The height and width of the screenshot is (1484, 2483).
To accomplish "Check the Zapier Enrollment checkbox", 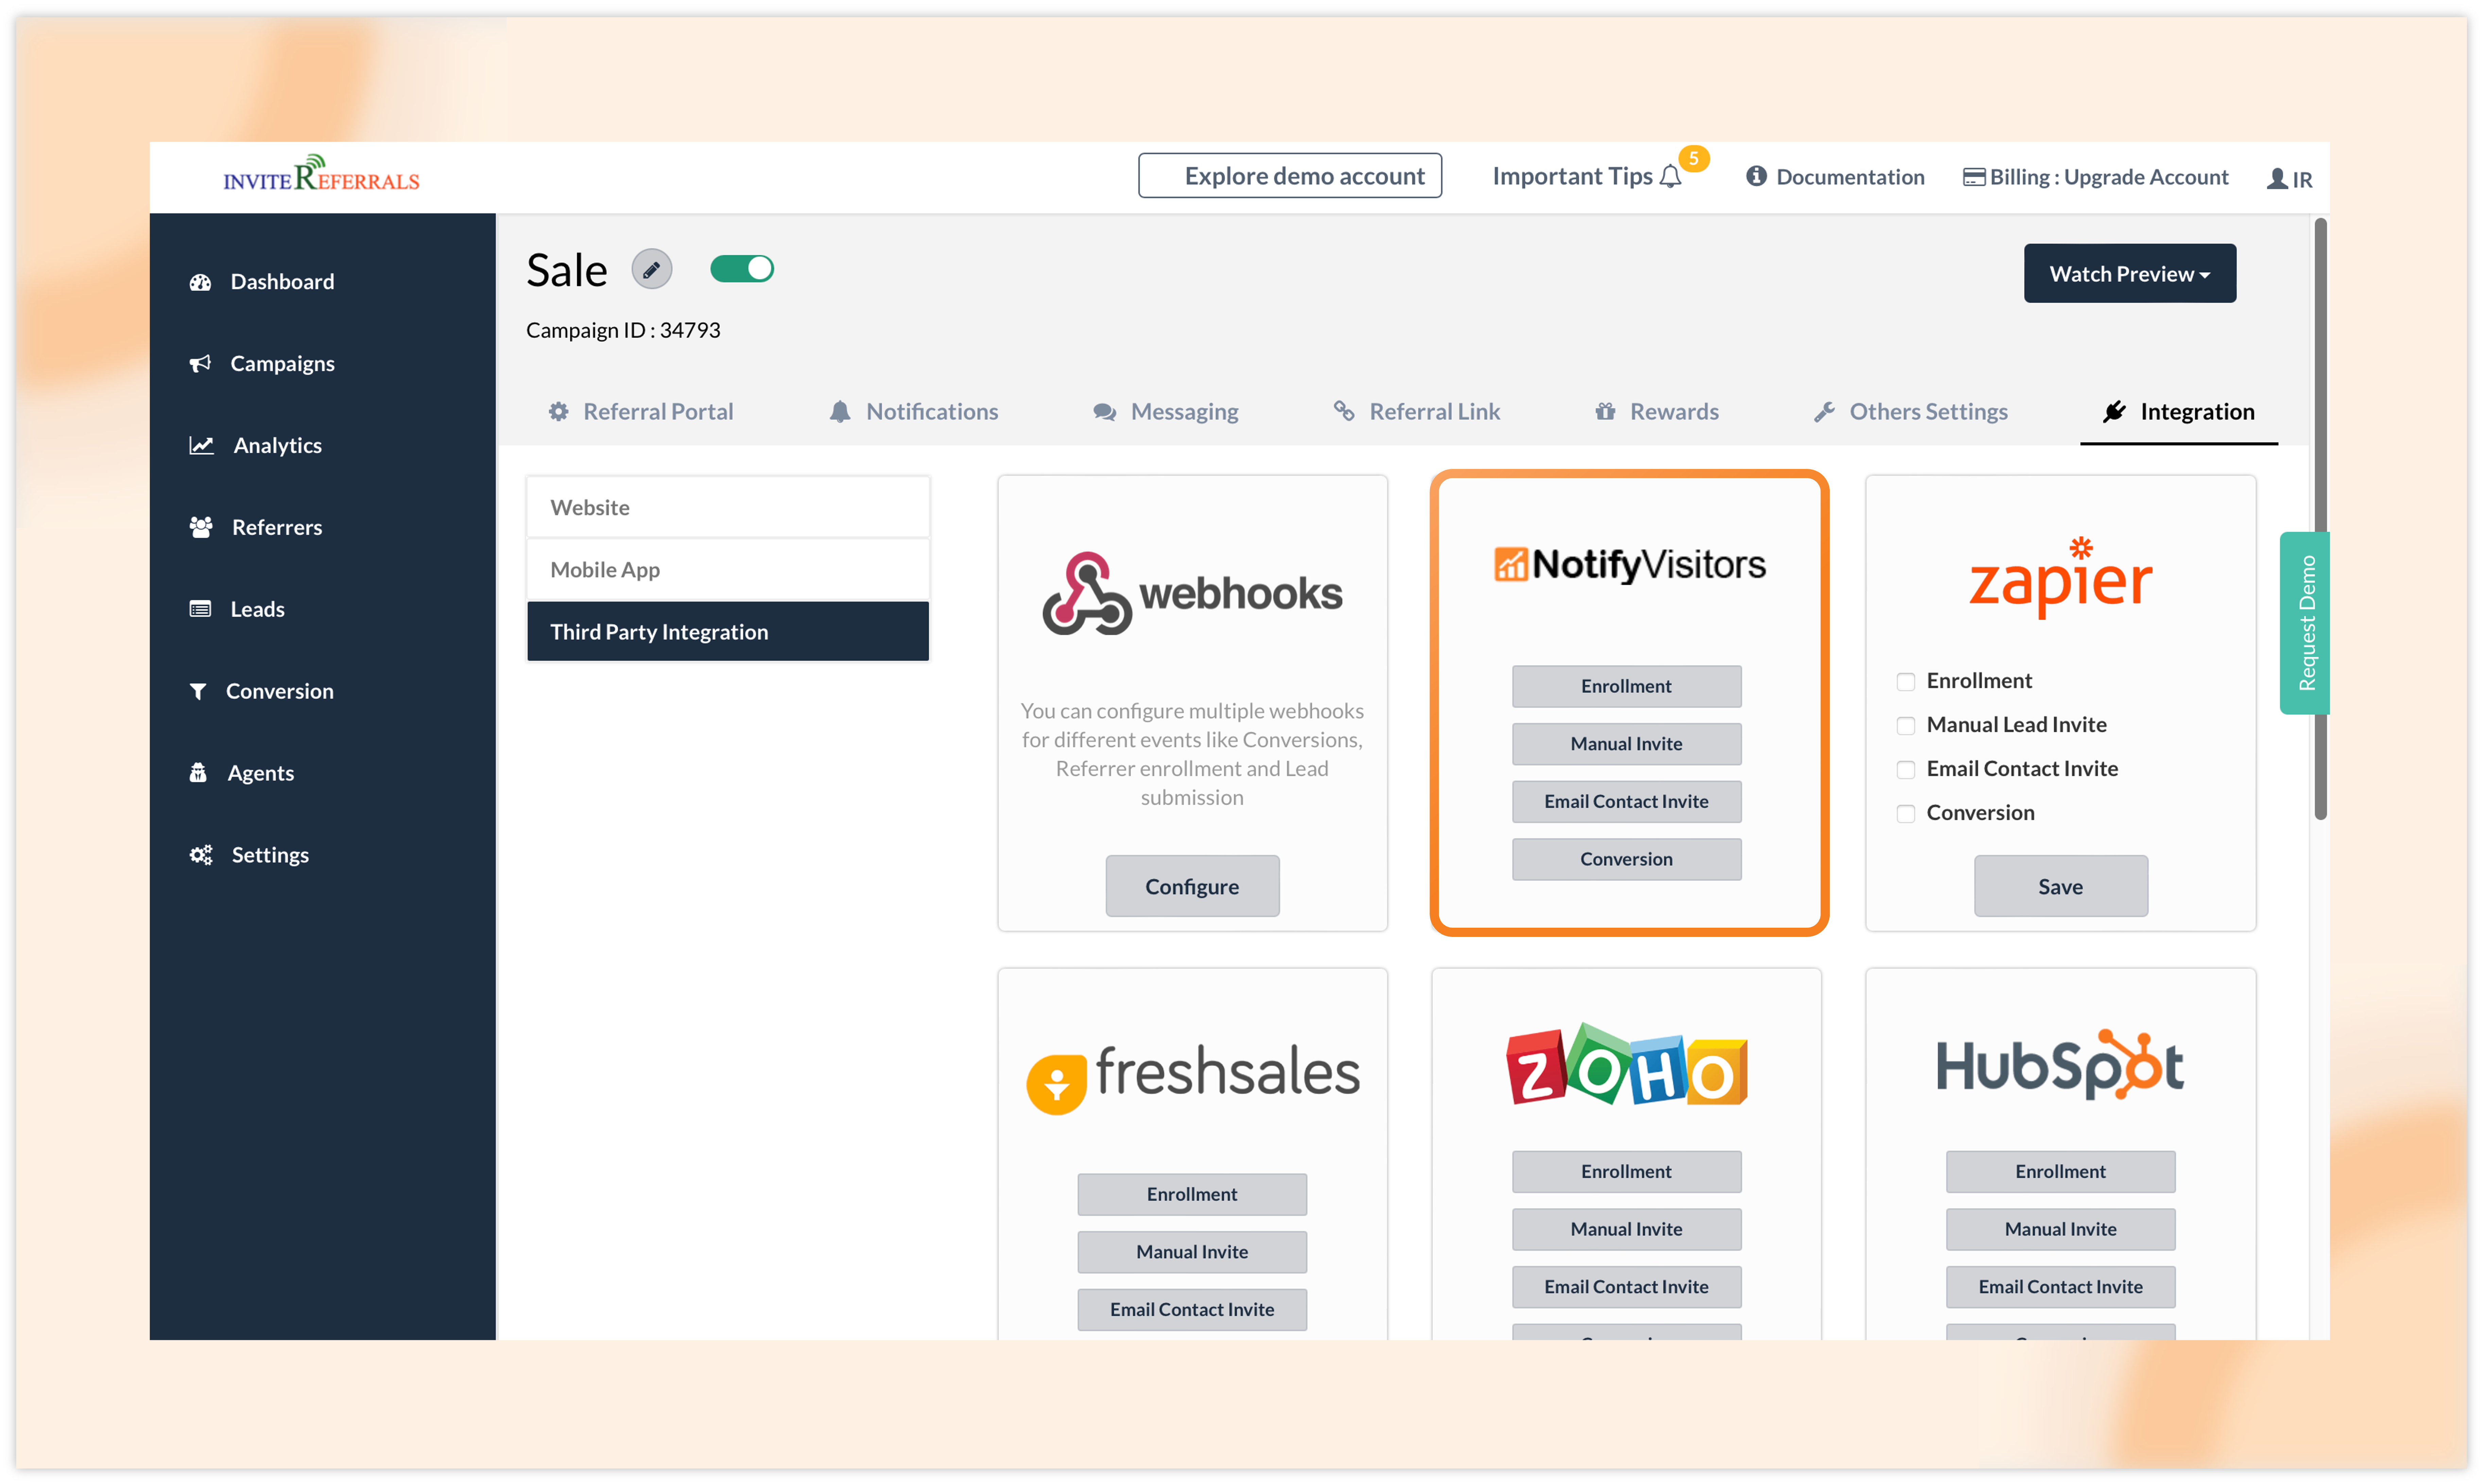I will (1906, 682).
